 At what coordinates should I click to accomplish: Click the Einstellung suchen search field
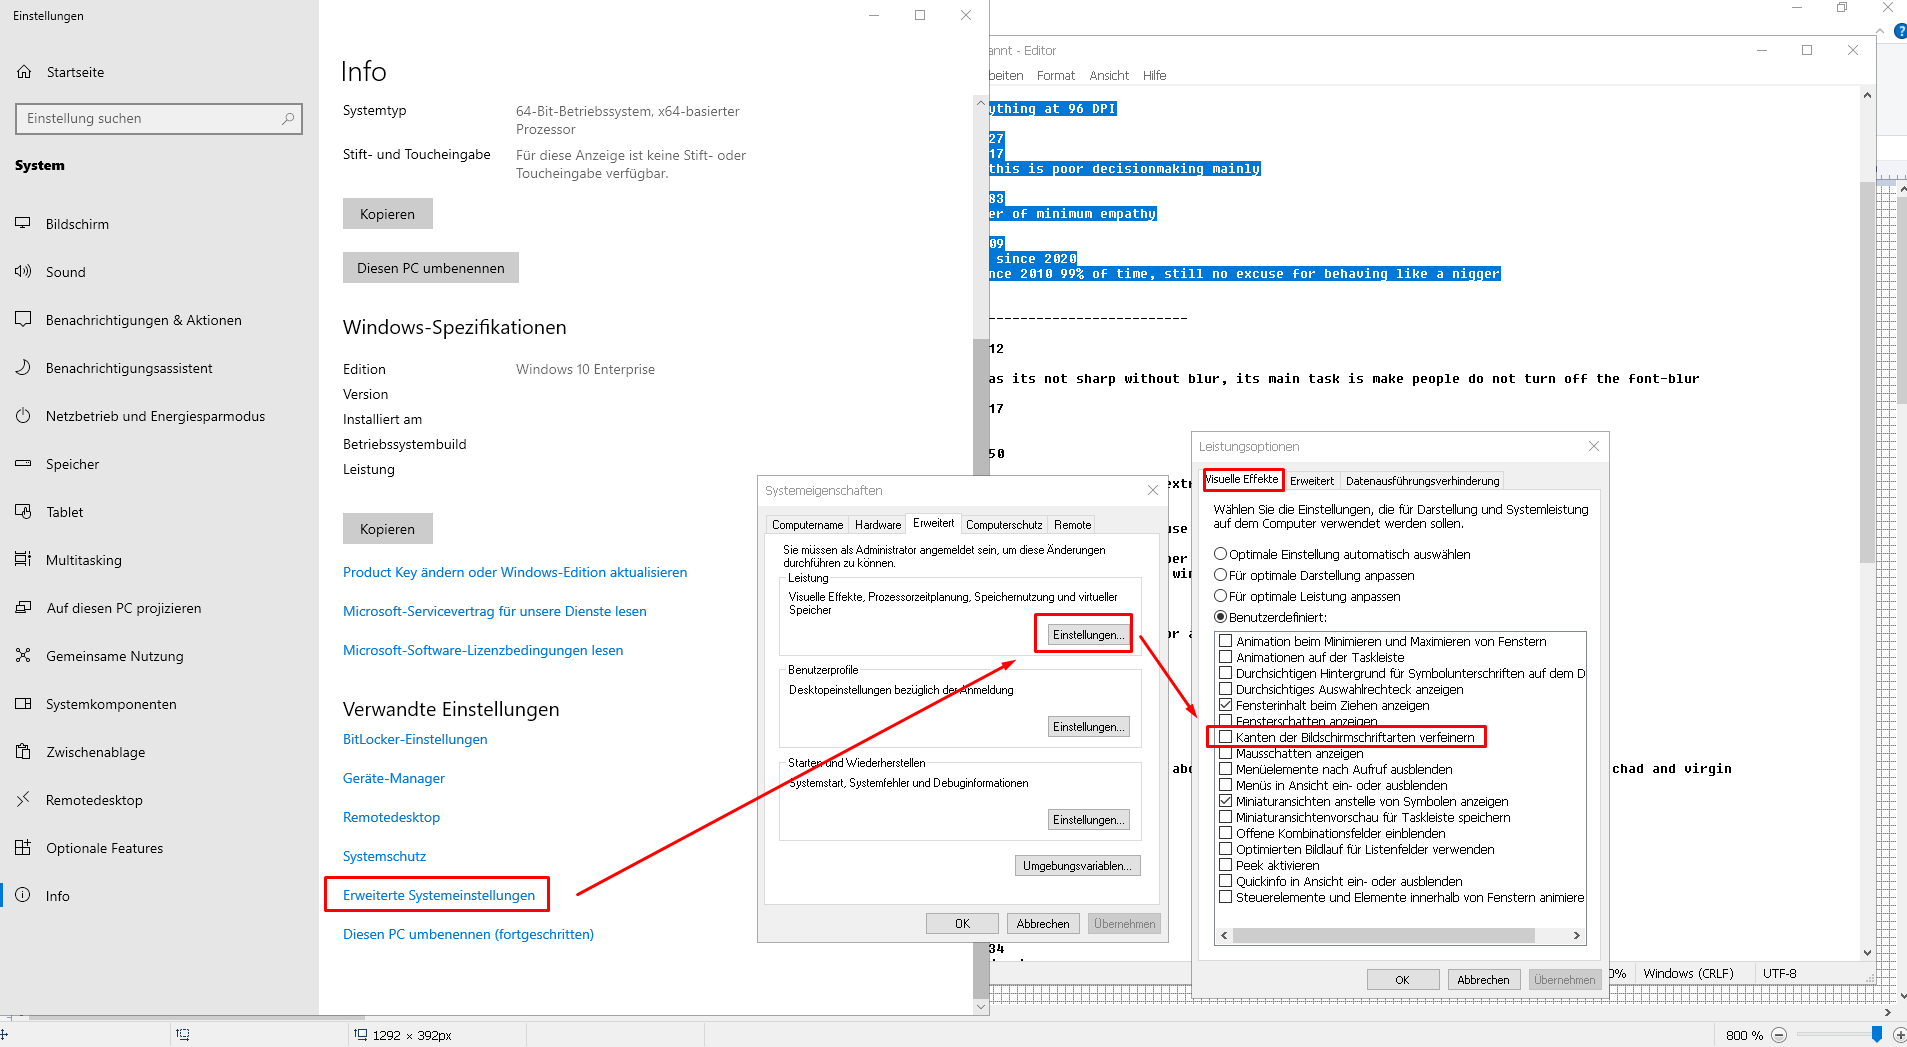pos(159,118)
